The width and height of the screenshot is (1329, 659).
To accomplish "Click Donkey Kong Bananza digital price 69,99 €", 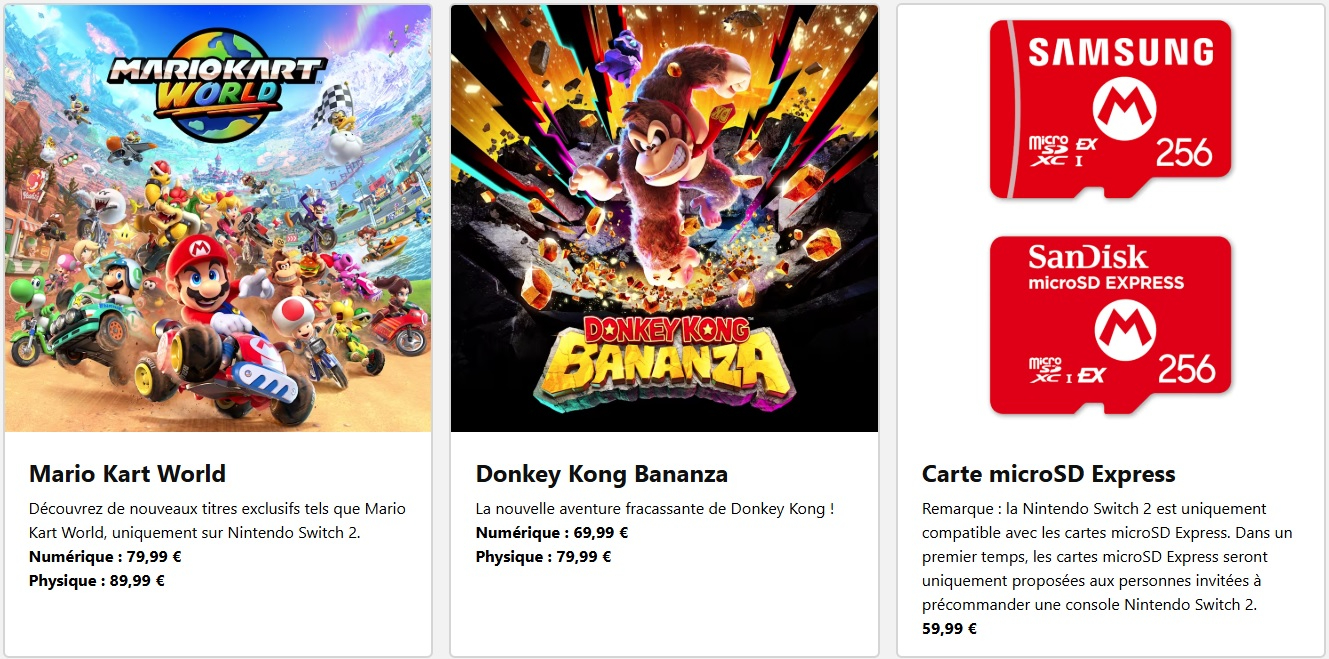I will coord(552,533).
